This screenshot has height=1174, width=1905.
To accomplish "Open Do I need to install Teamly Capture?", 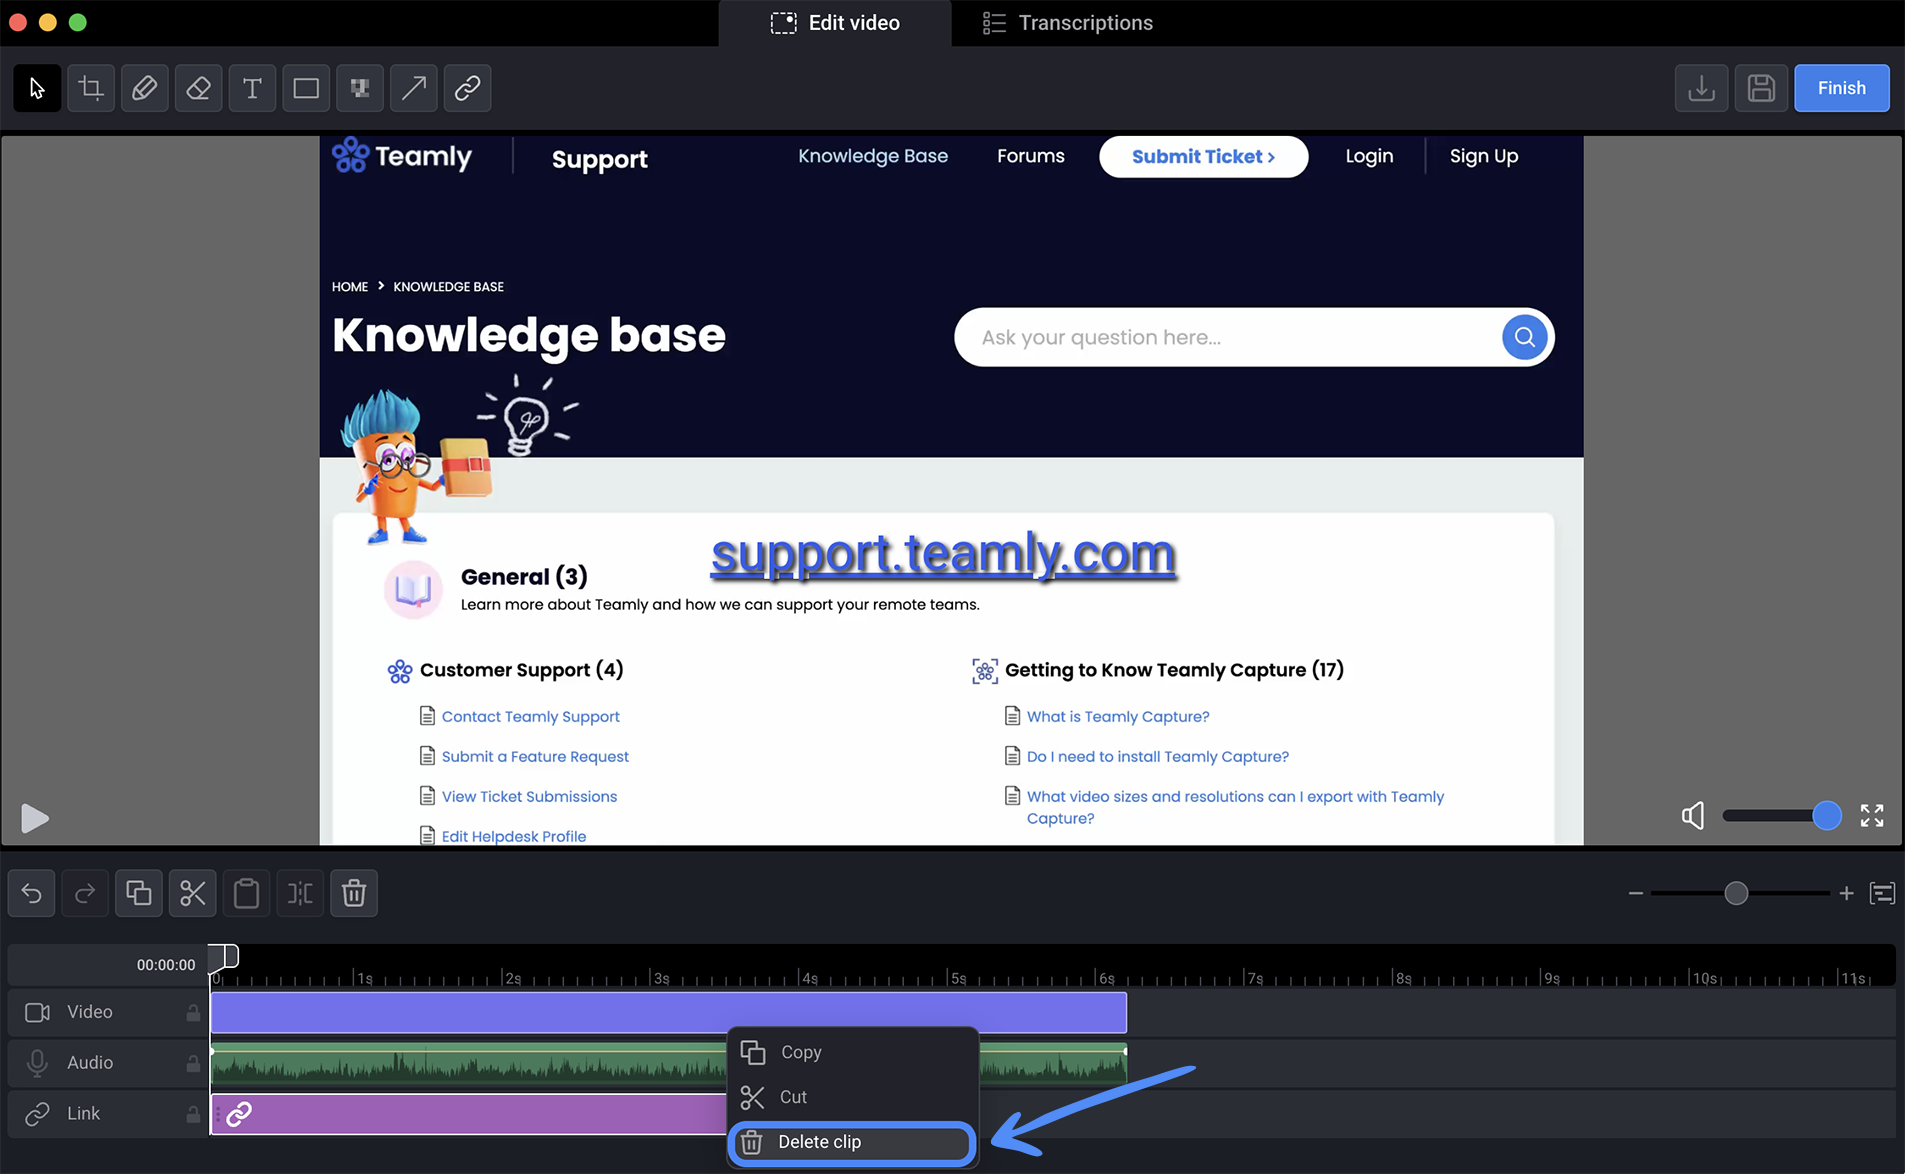I will (x=1157, y=756).
